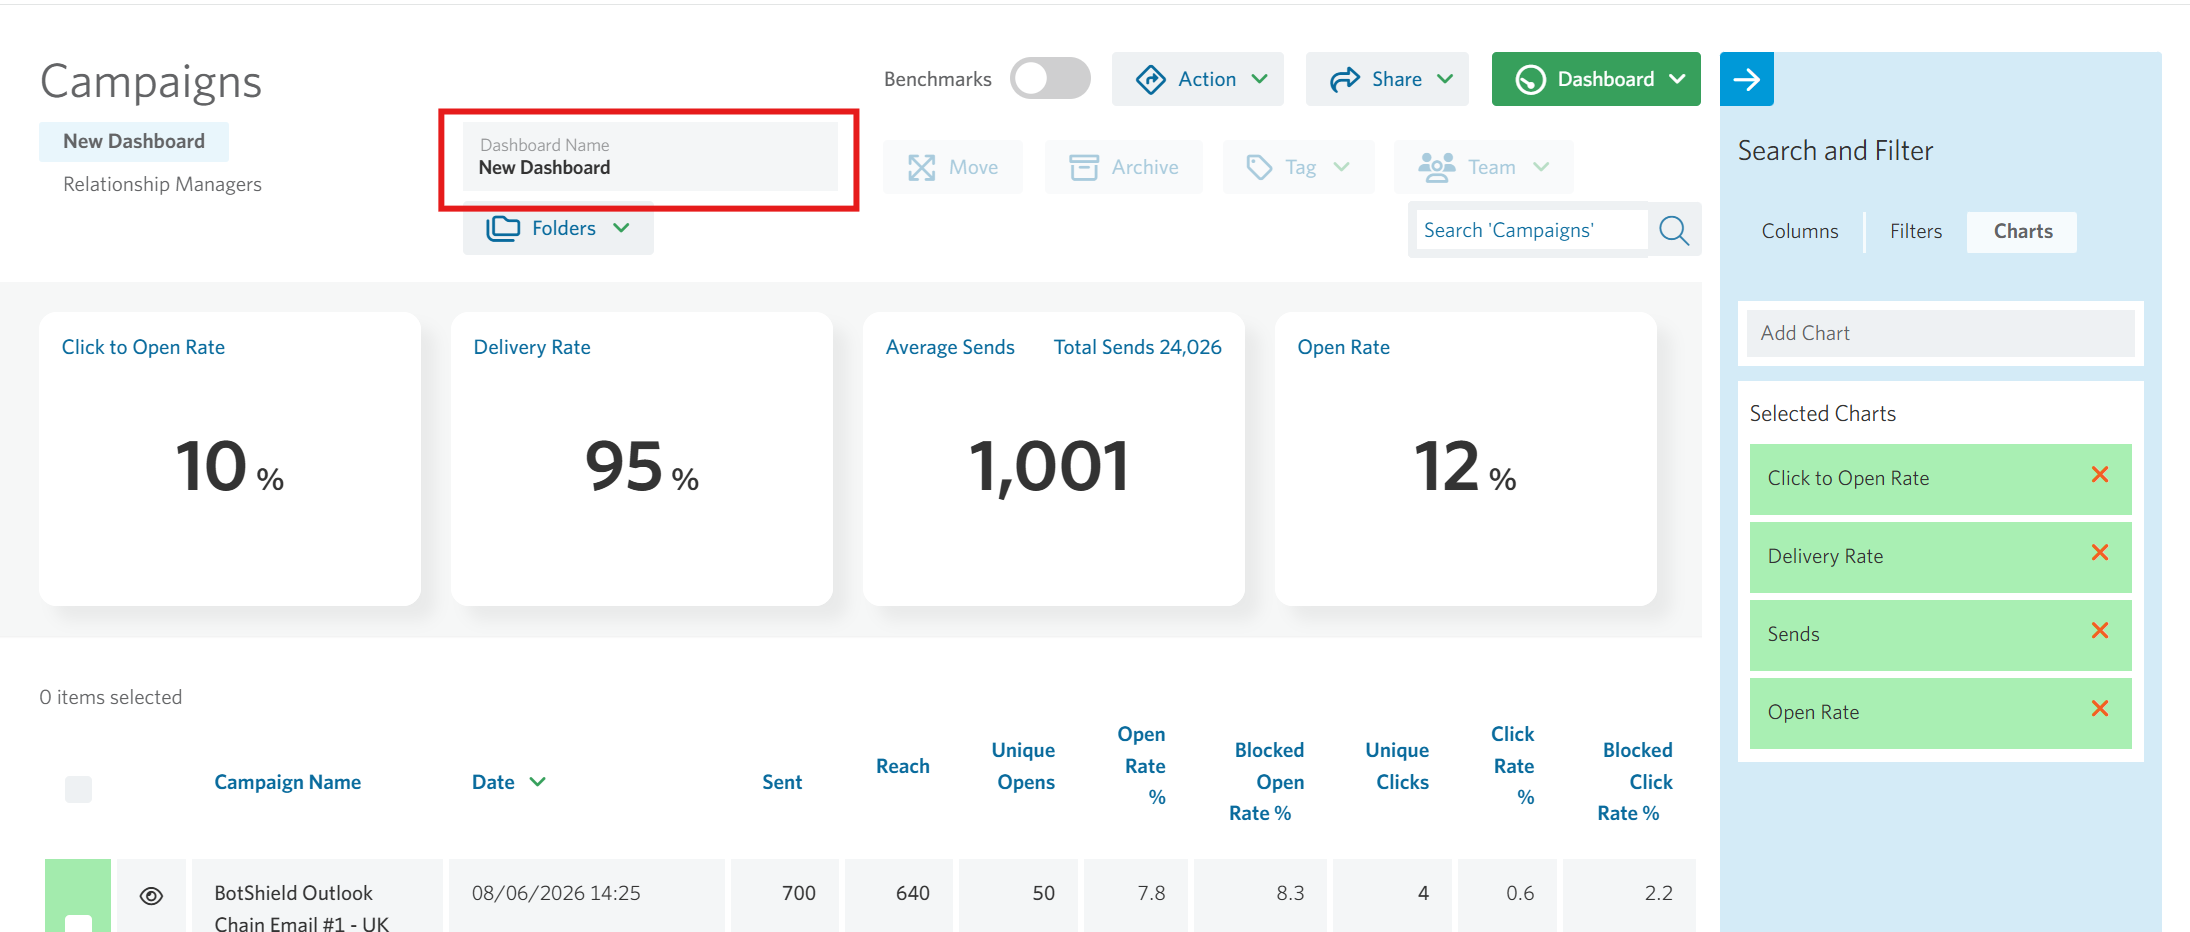The image size is (2190, 932).
Task: Click the search magnifier icon
Action: click(1674, 230)
